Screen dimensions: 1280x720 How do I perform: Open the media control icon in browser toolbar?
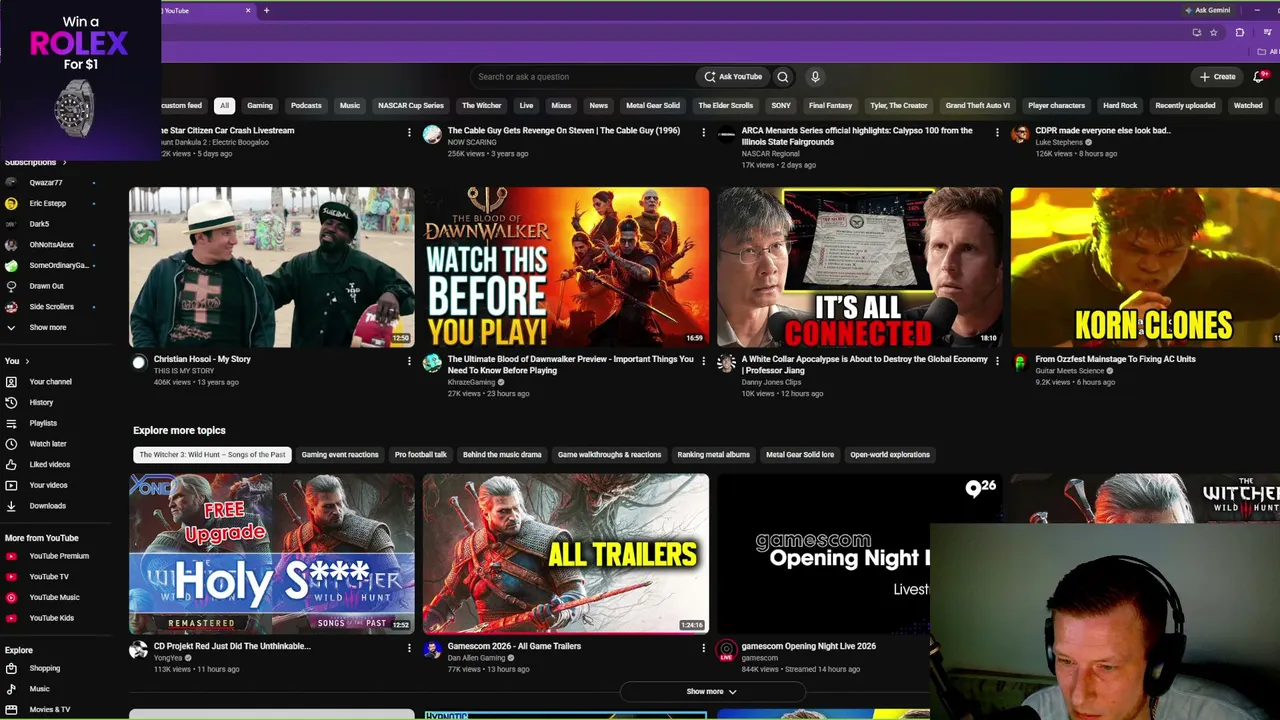coord(1267,32)
